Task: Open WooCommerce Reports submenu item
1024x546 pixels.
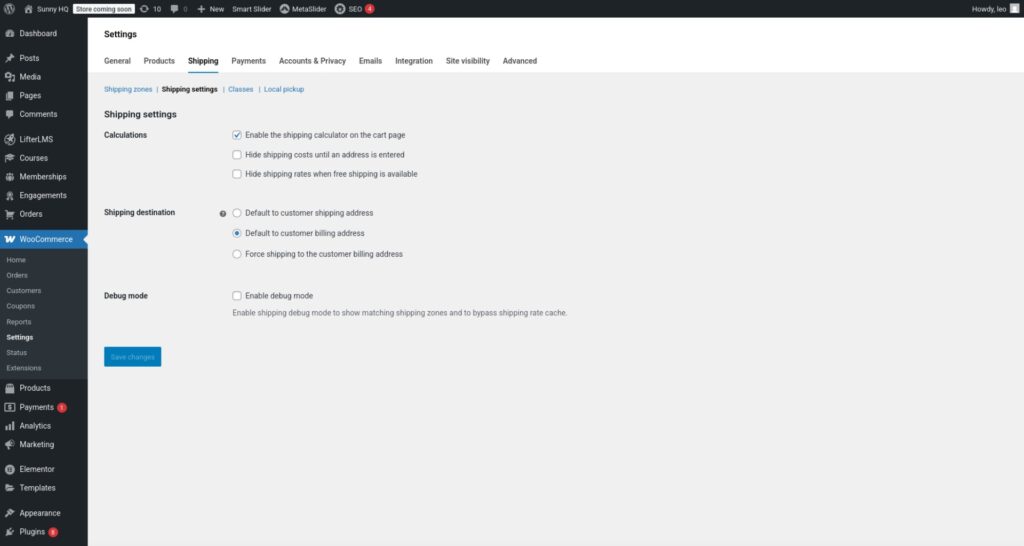Action: [x=19, y=322]
